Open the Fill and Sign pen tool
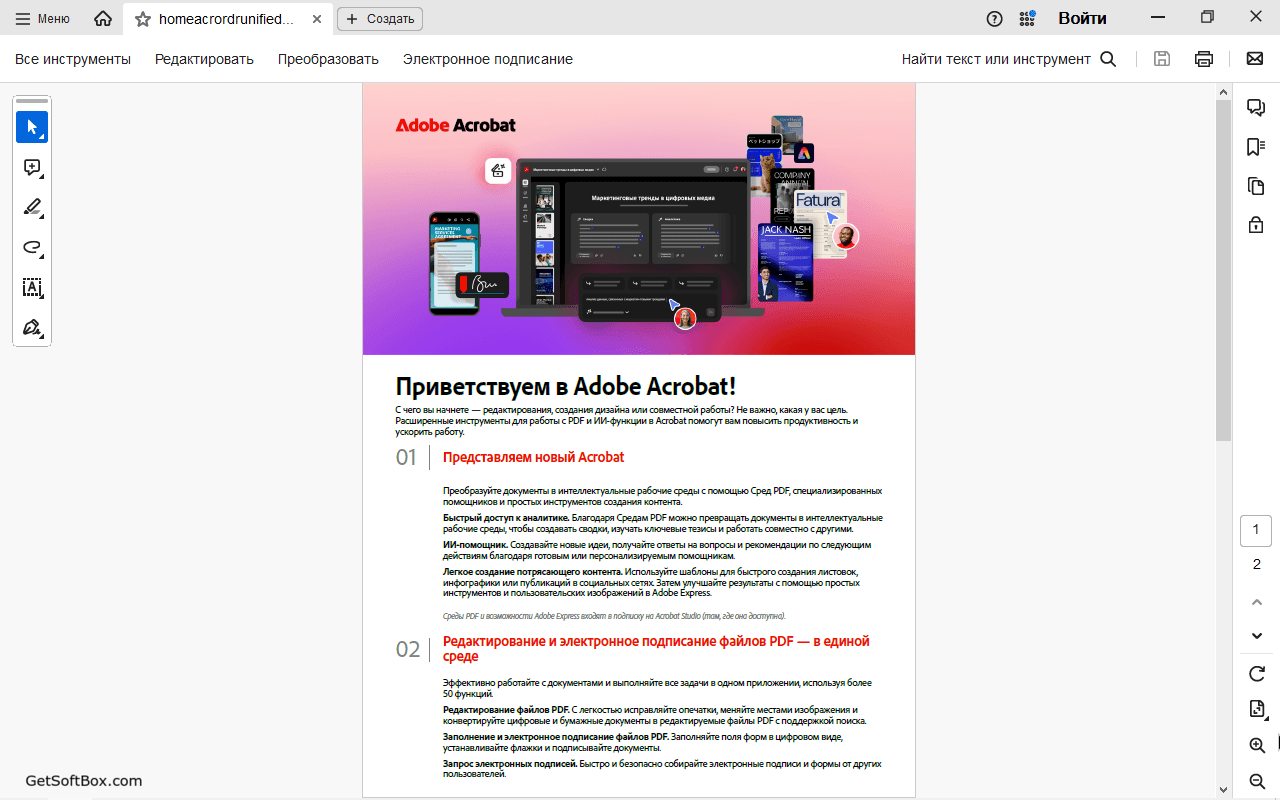1280x800 pixels. (x=32, y=328)
